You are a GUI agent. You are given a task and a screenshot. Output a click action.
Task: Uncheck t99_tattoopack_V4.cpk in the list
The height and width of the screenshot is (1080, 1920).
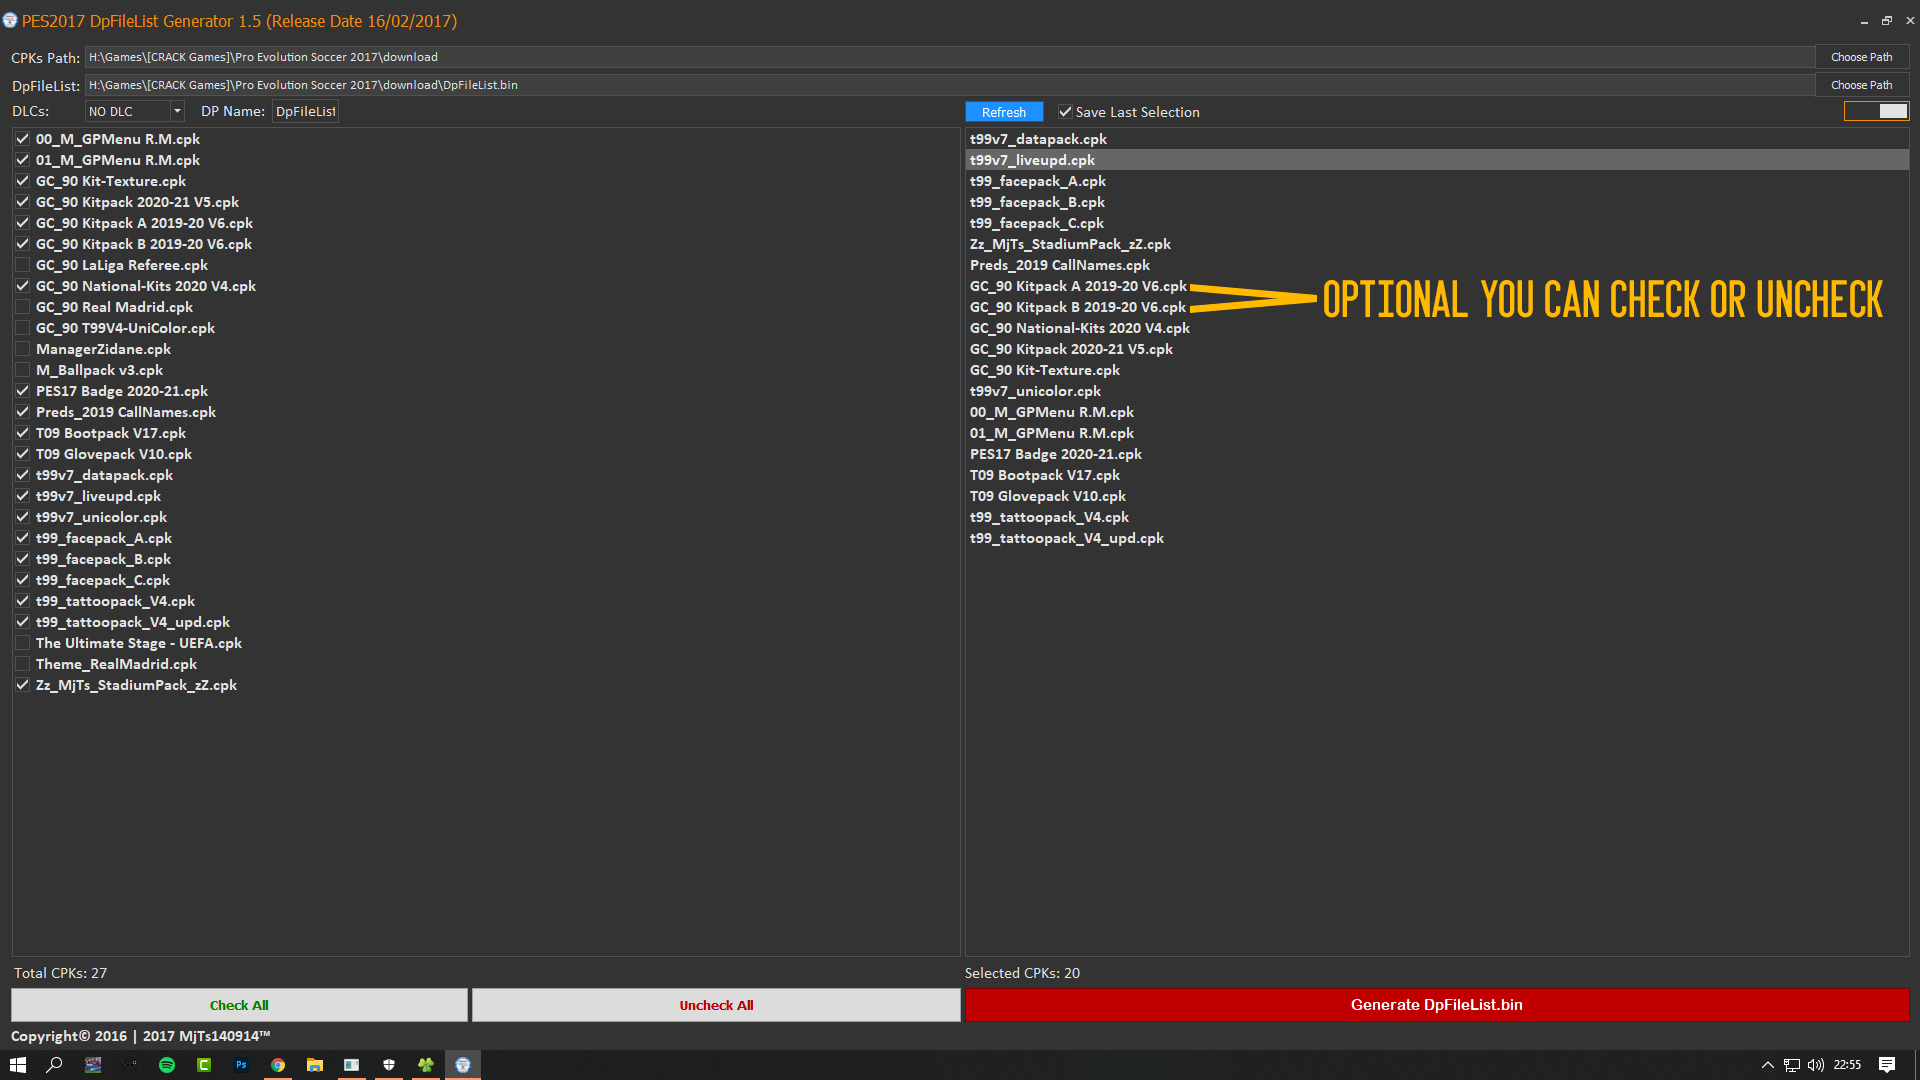coord(22,601)
